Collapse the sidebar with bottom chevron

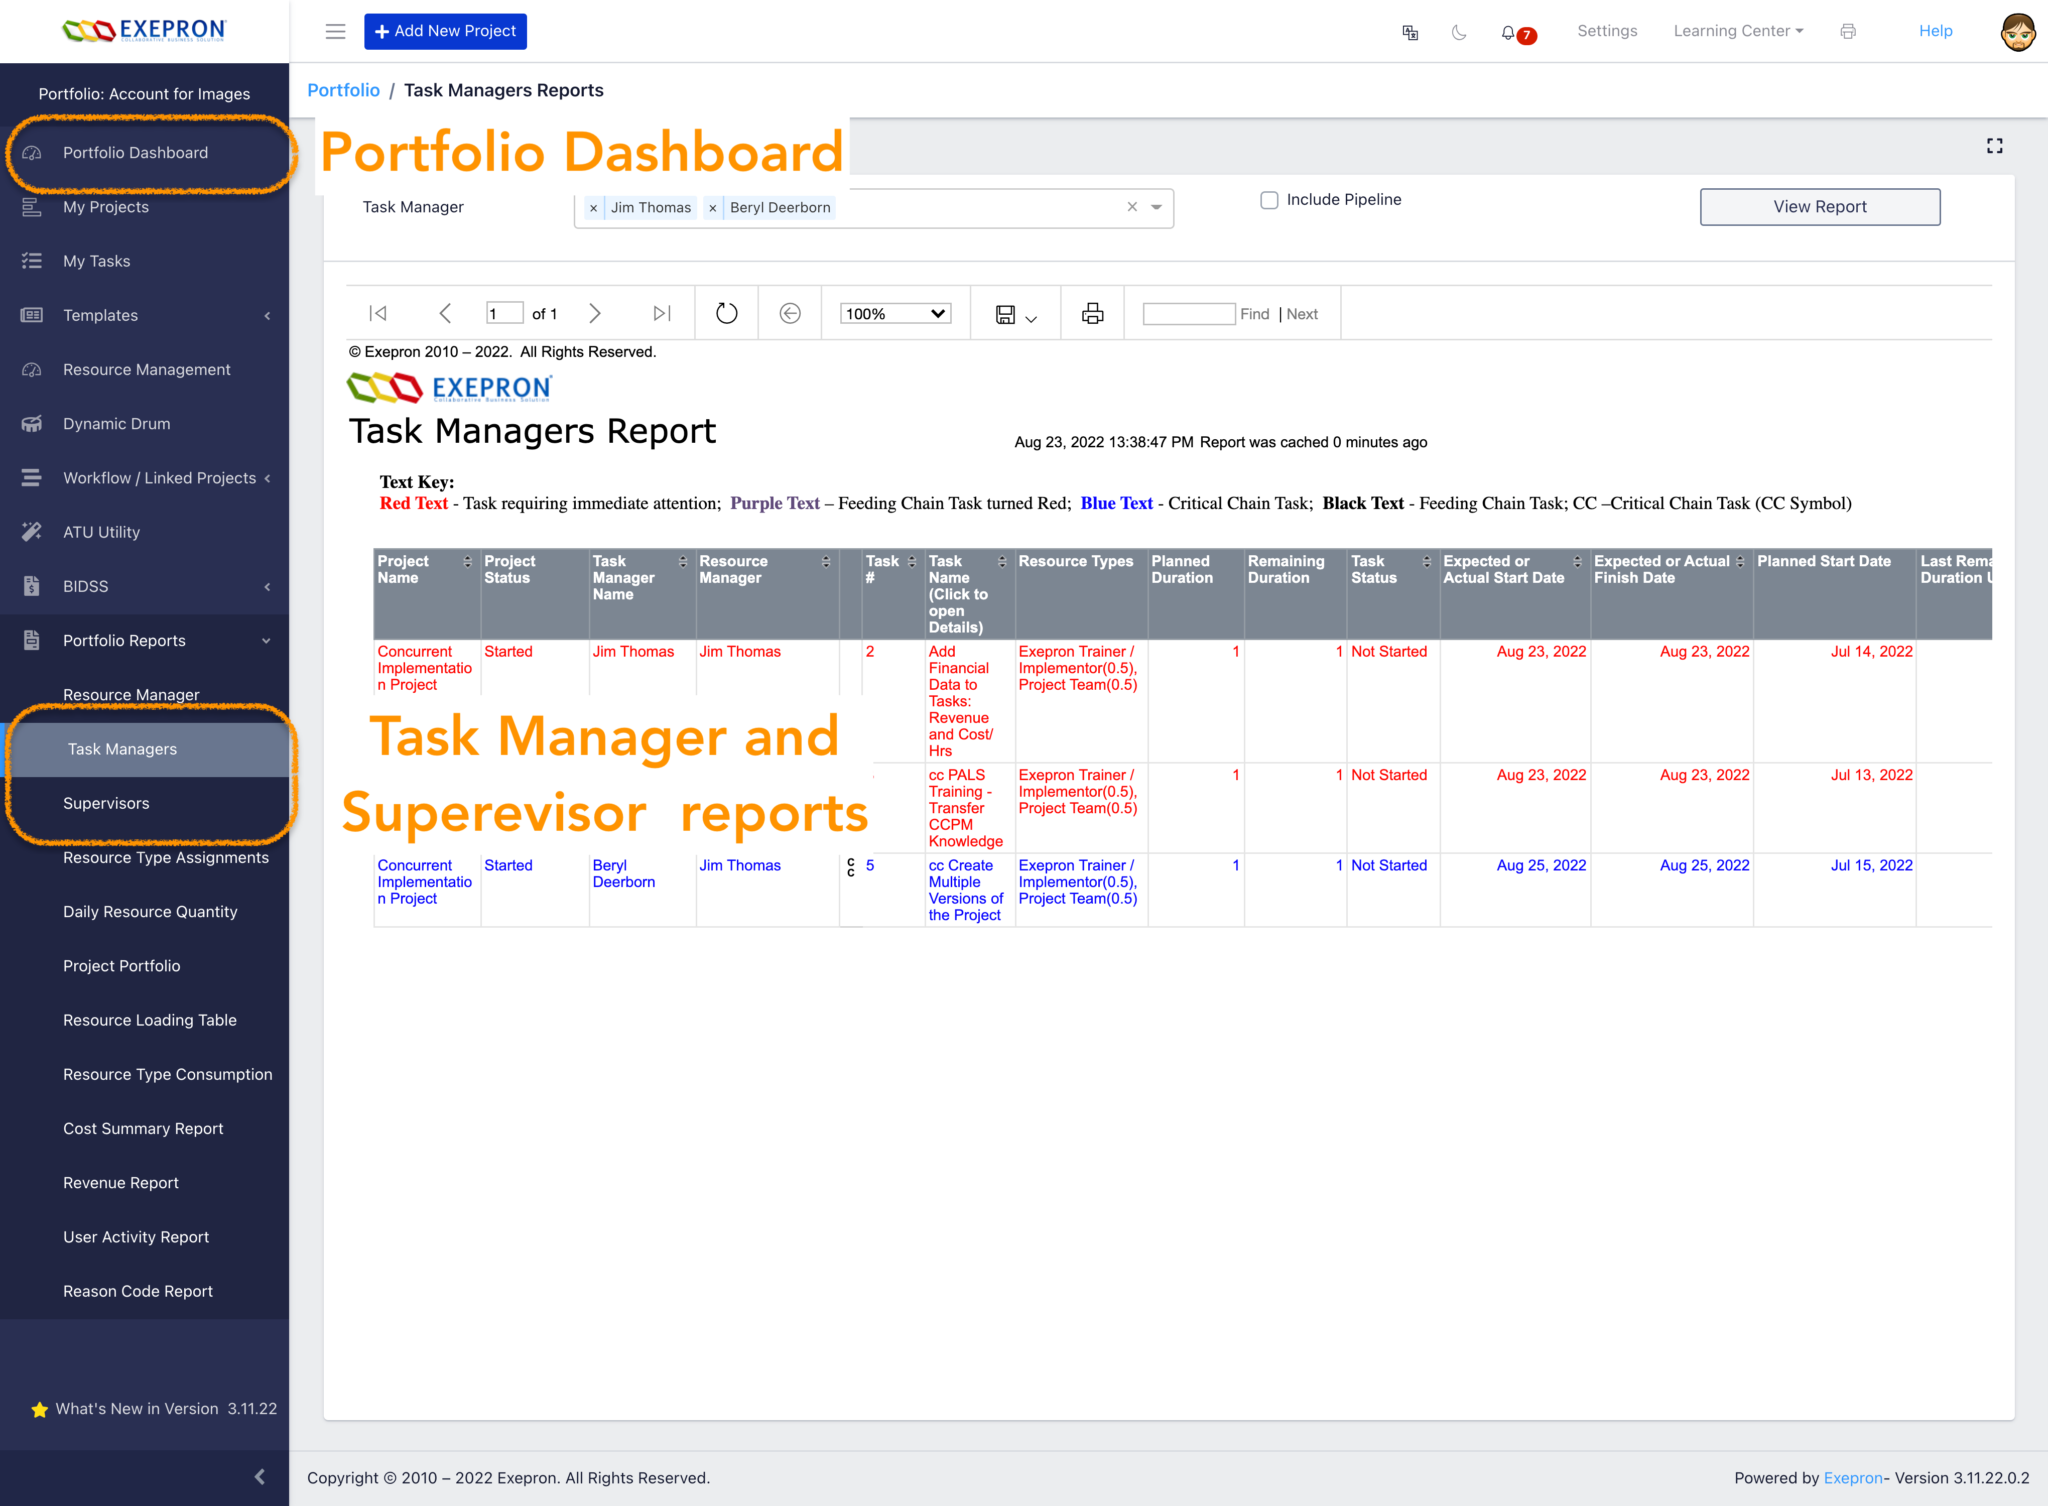[x=259, y=1476]
